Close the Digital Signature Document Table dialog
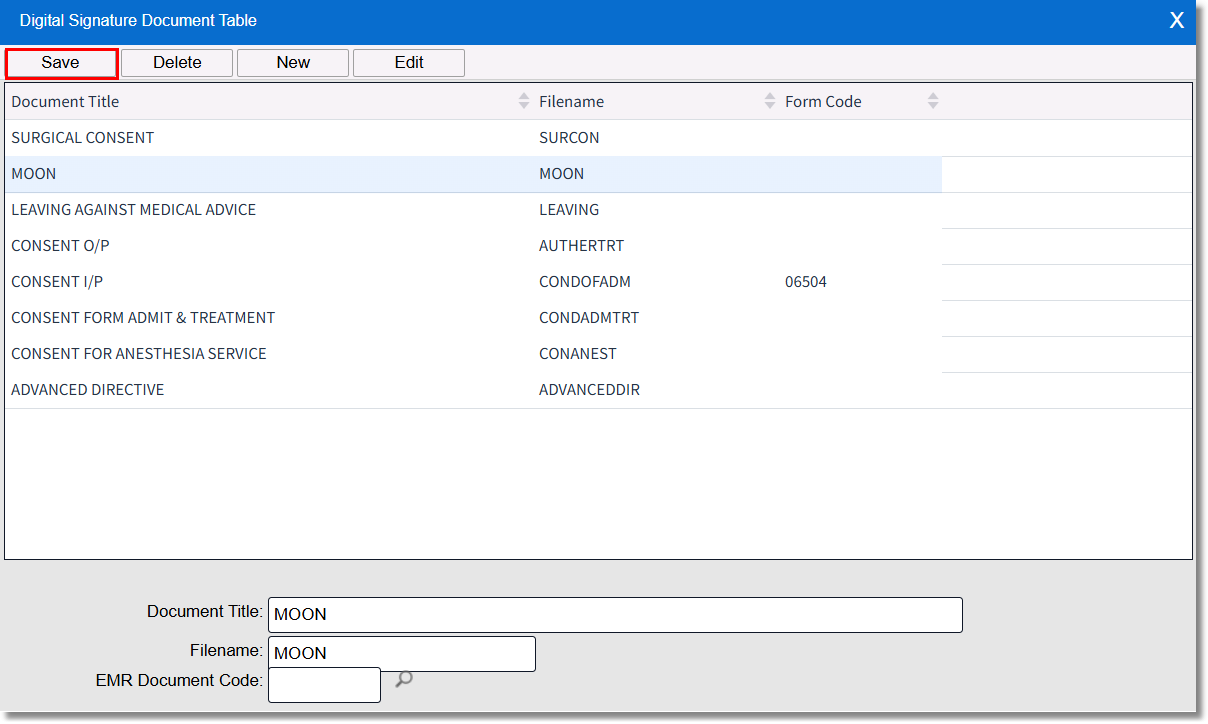This screenshot has height=724, width=1208. 1177,21
